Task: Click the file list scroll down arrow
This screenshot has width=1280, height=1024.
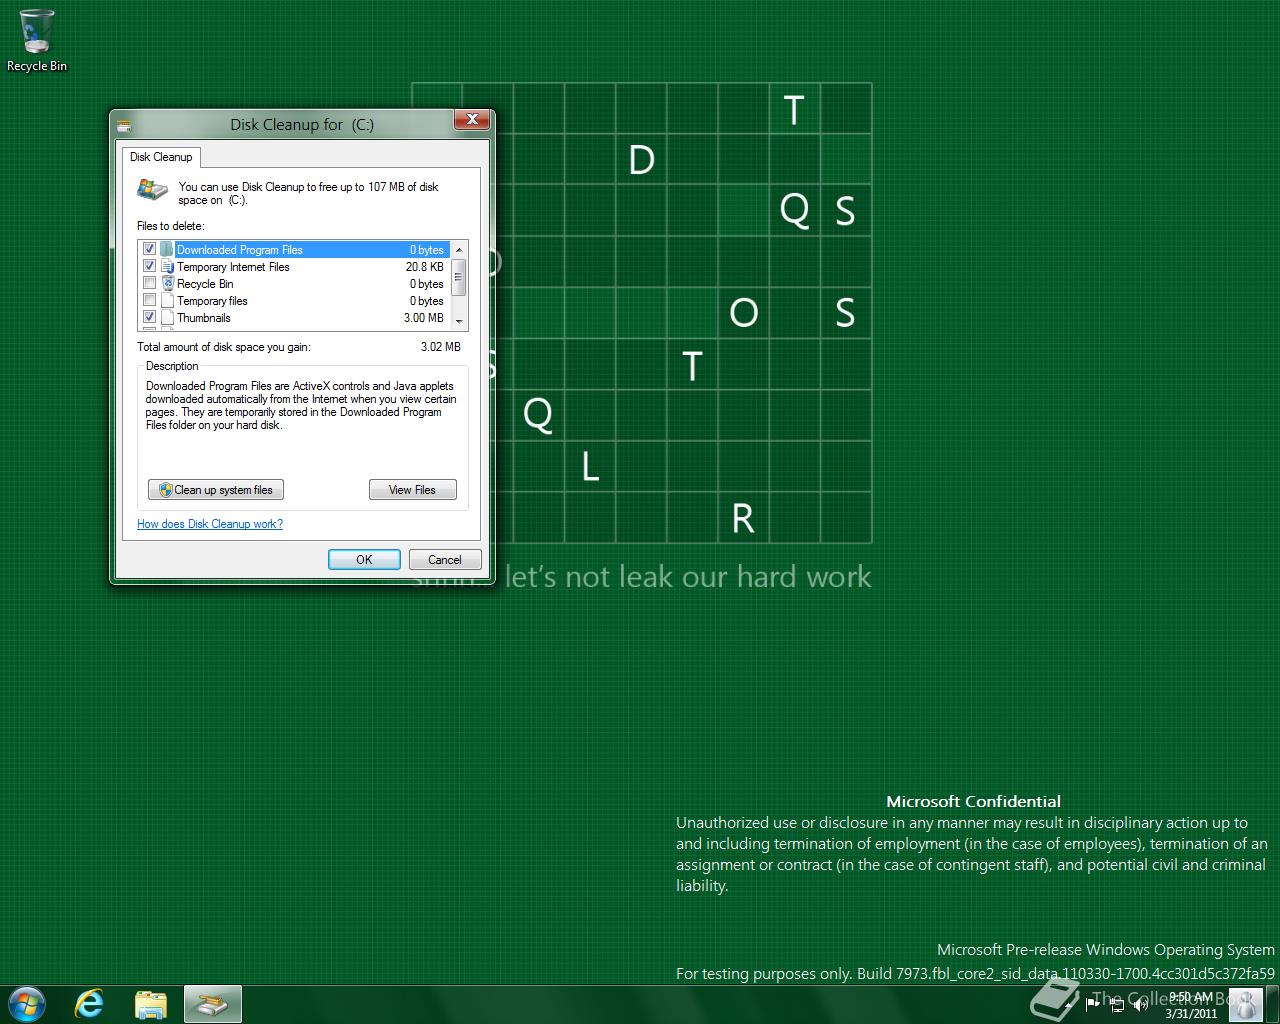Action: click(459, 321)
